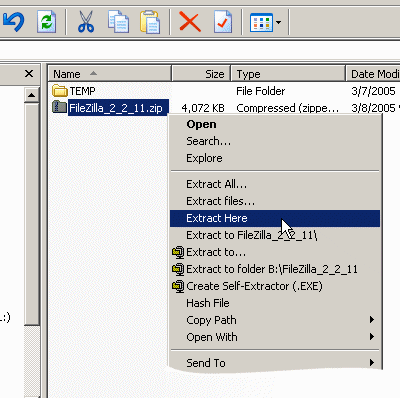
Task: Open the Send To submenu
Action: [275, 363]
